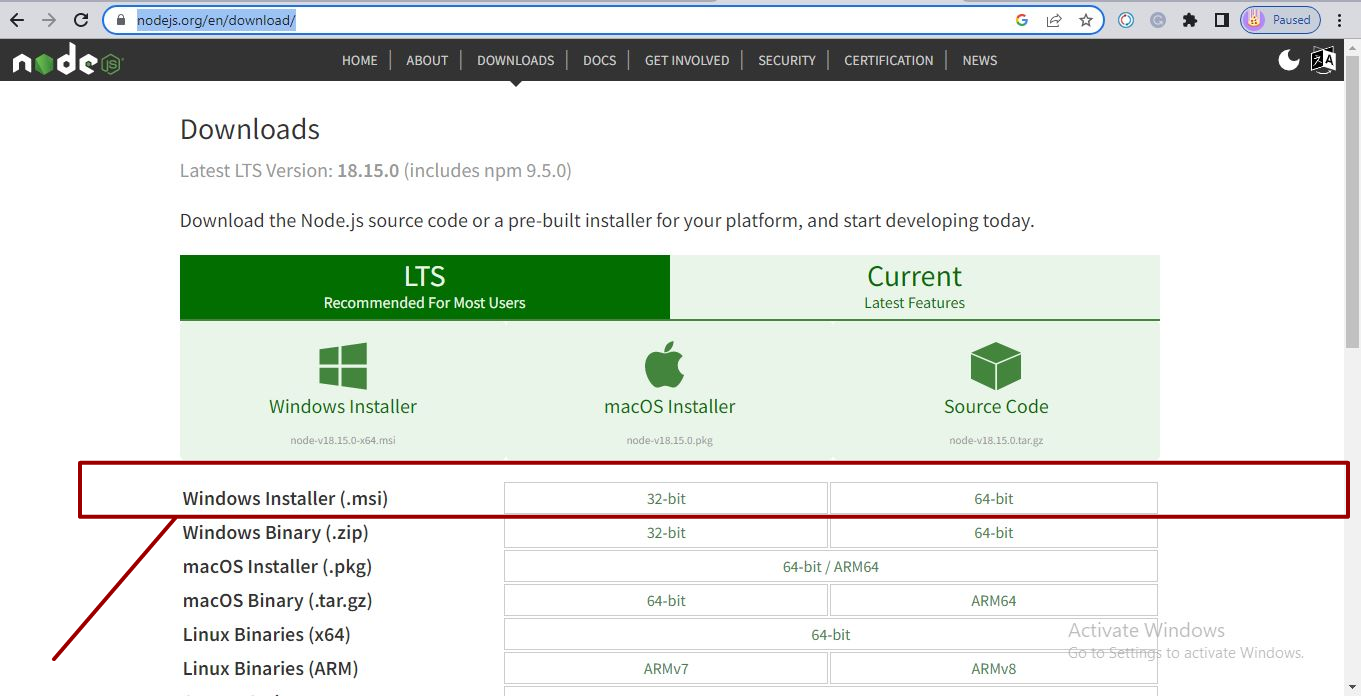Open HOME in navigation menu
This screenshot has width=1361, height=696.
tap(360, 60)
